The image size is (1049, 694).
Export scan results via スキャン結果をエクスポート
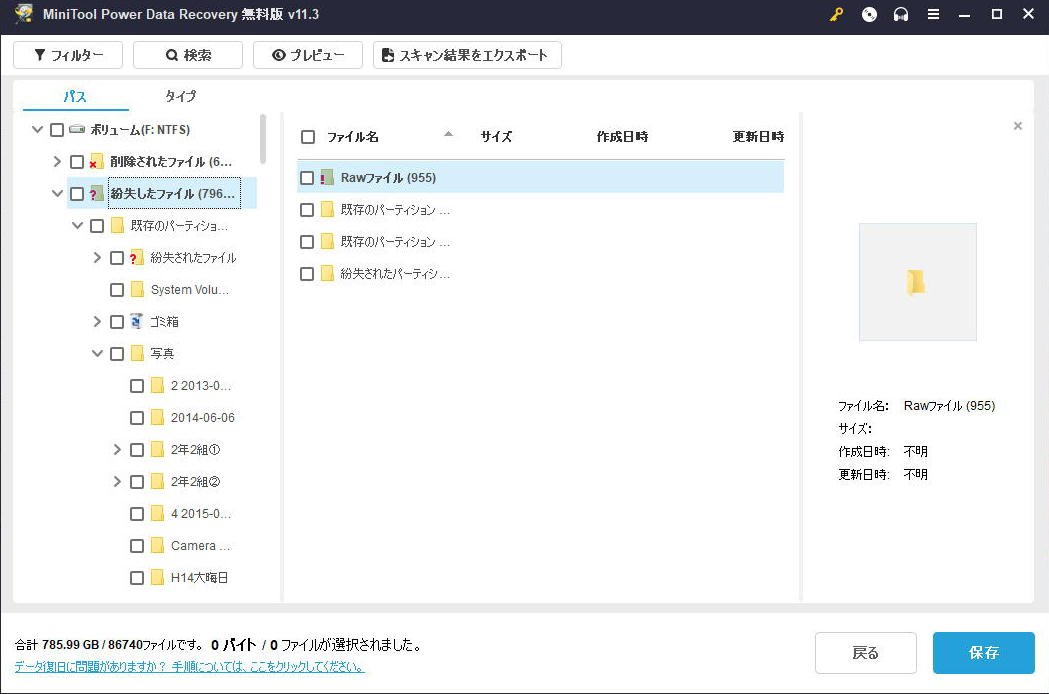[x=467, y=55]
